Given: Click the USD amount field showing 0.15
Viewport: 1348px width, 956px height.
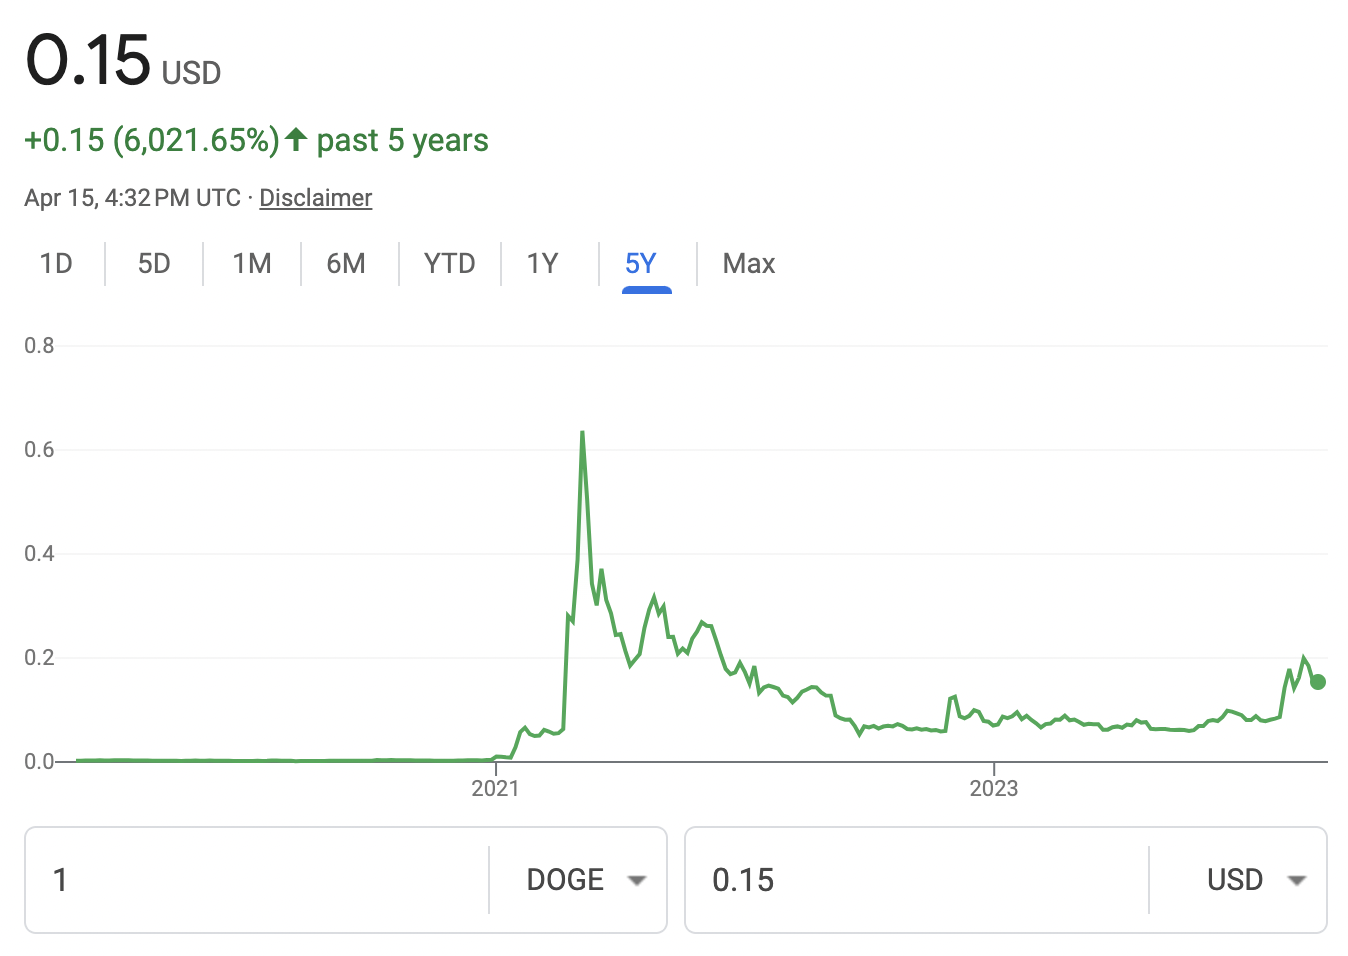Looking at the screenshot, I should tap(916, 880).
